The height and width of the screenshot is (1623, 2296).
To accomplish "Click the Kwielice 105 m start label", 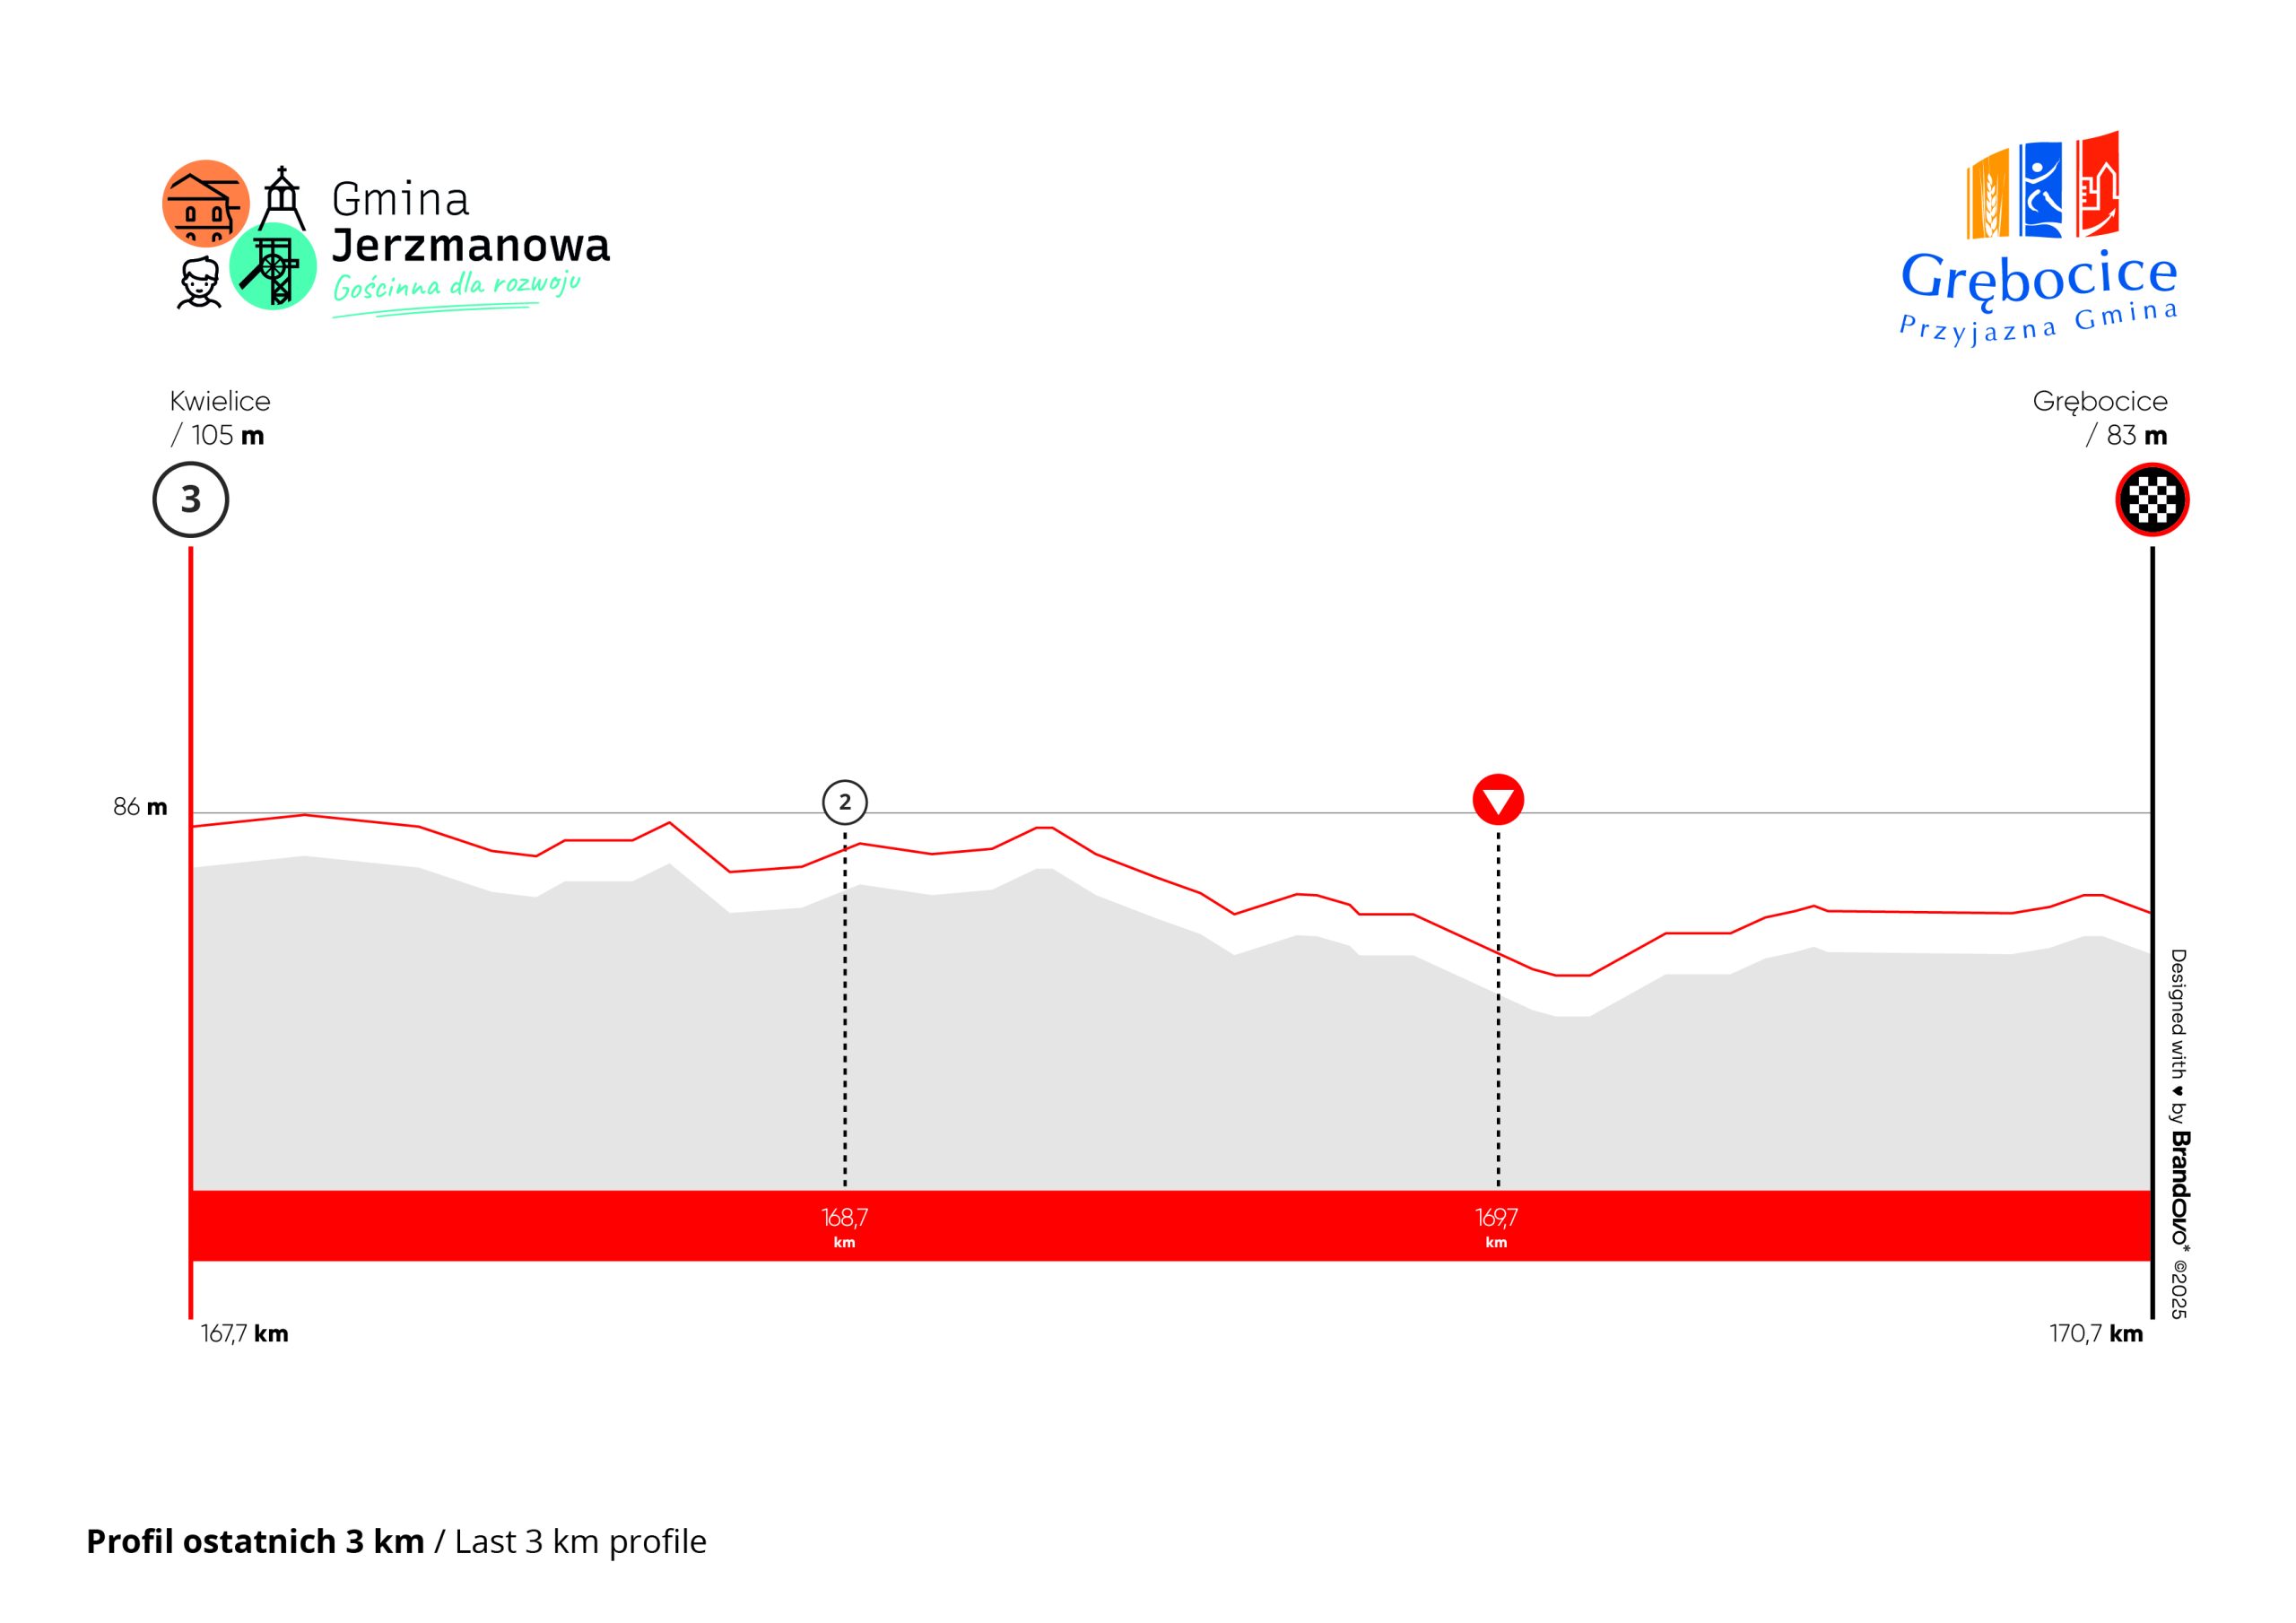I will (219, 418).
